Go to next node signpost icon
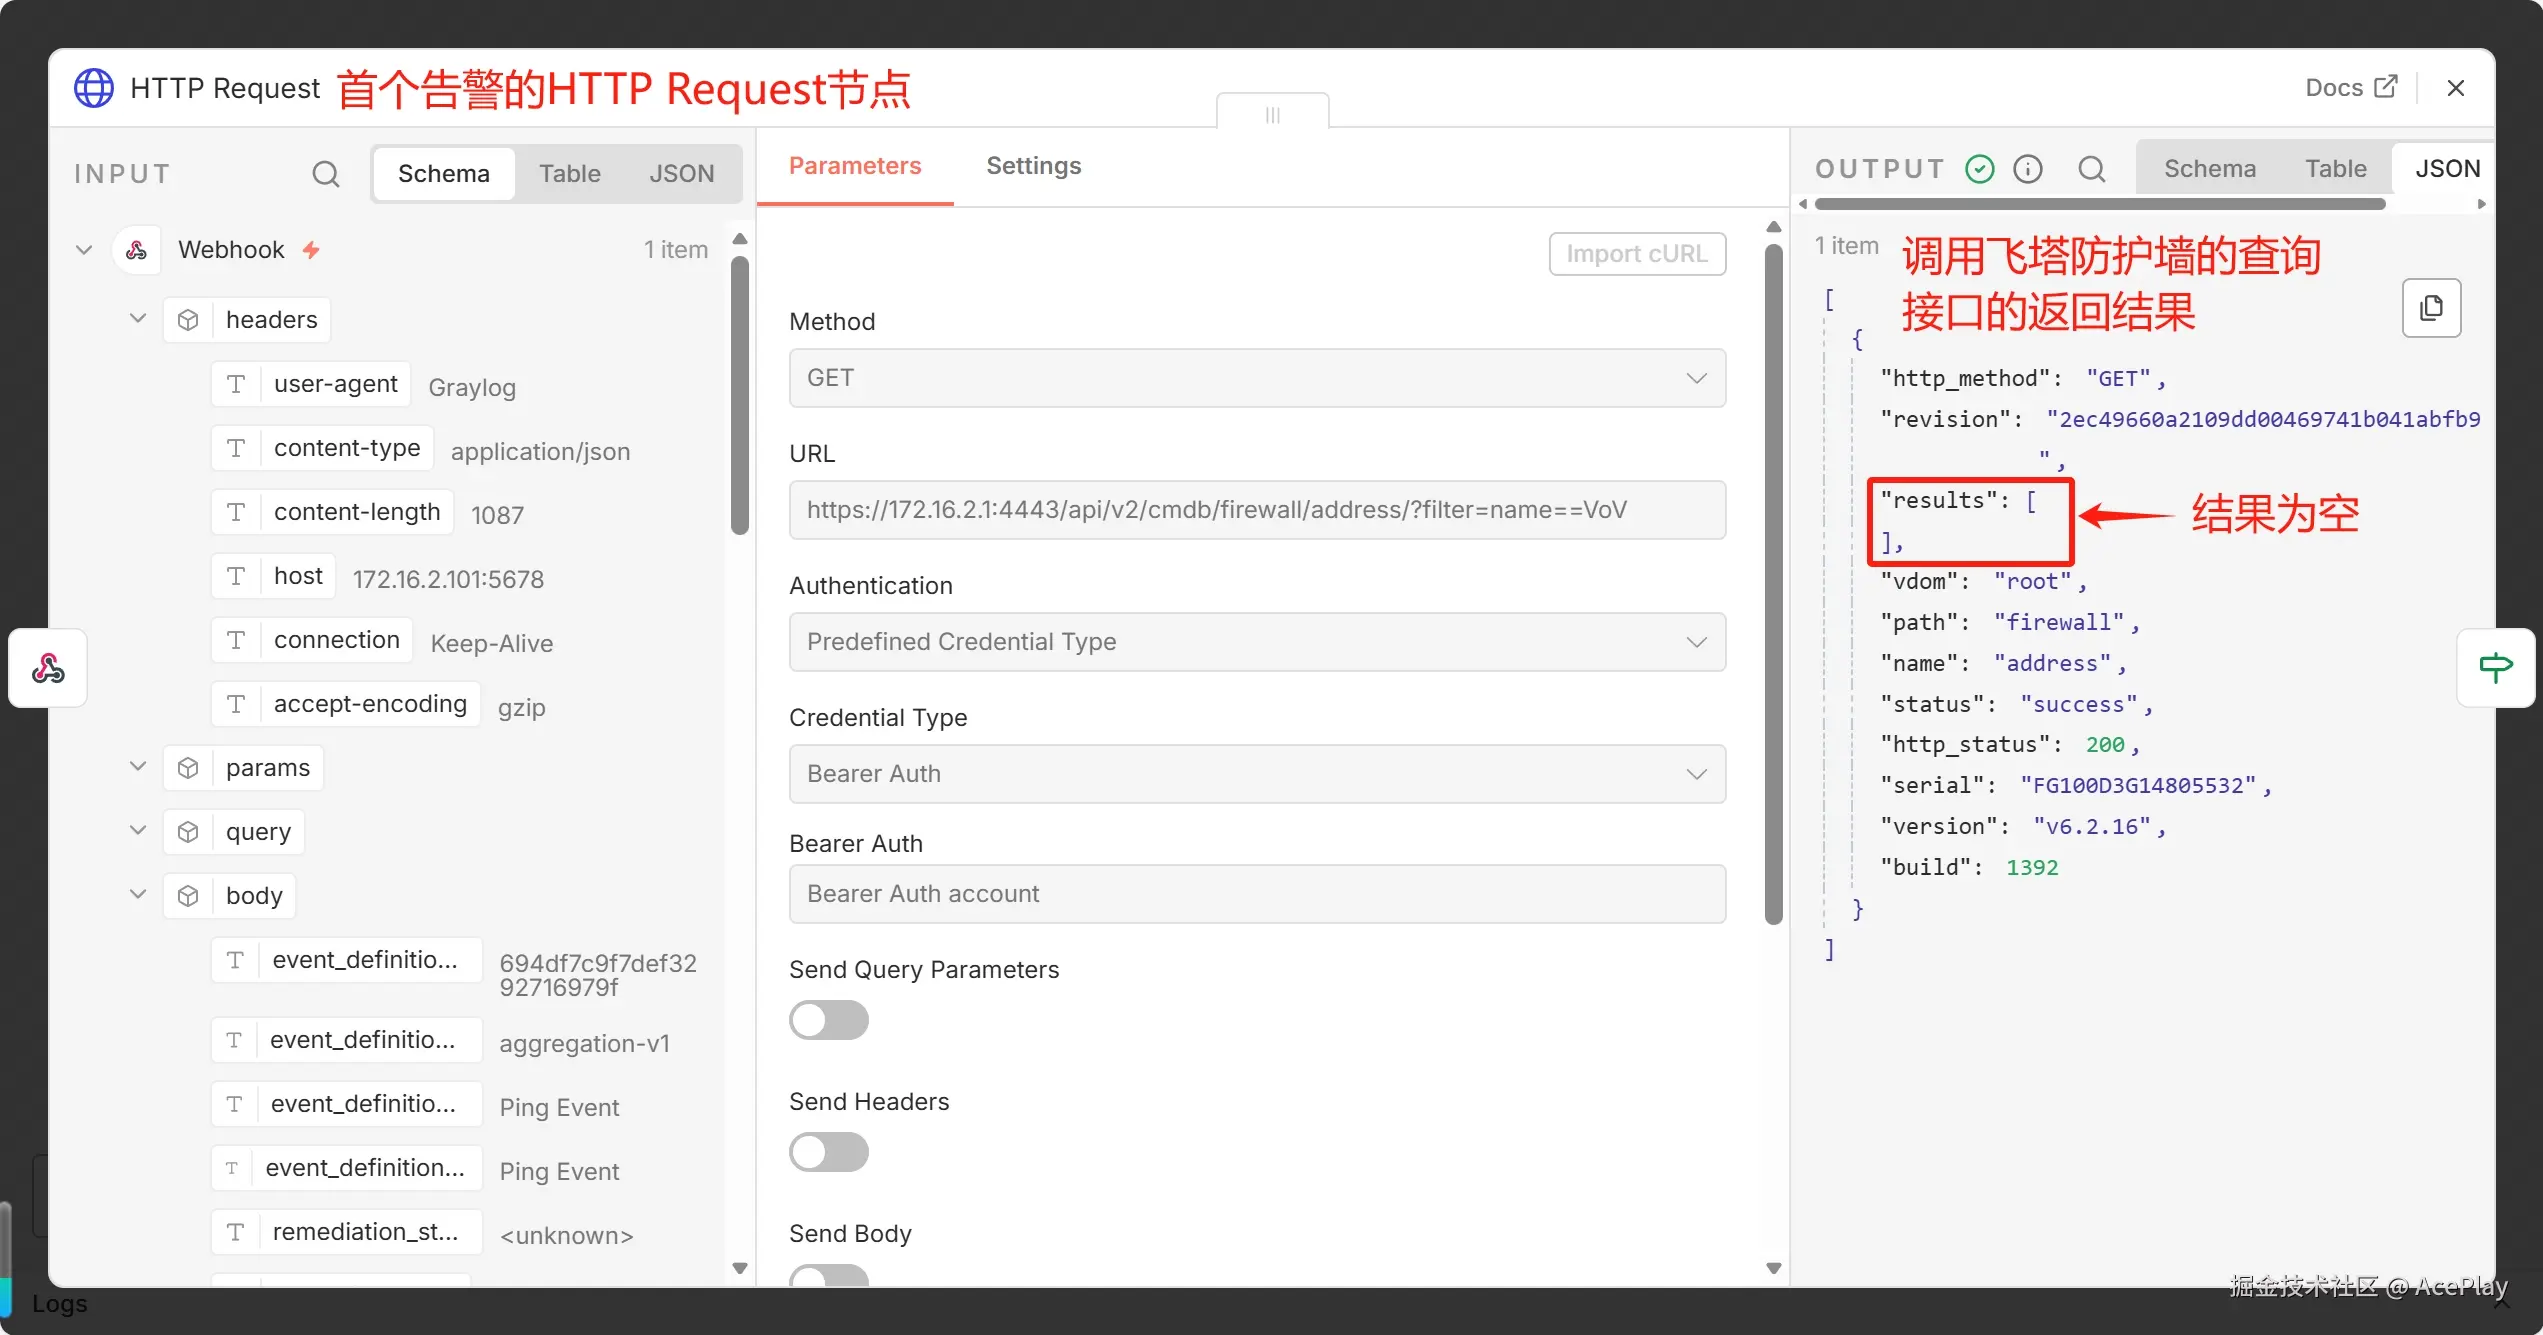The height and width of the screenshot is (1335, 2543). pyautogui.click(x=2495, y=668)
